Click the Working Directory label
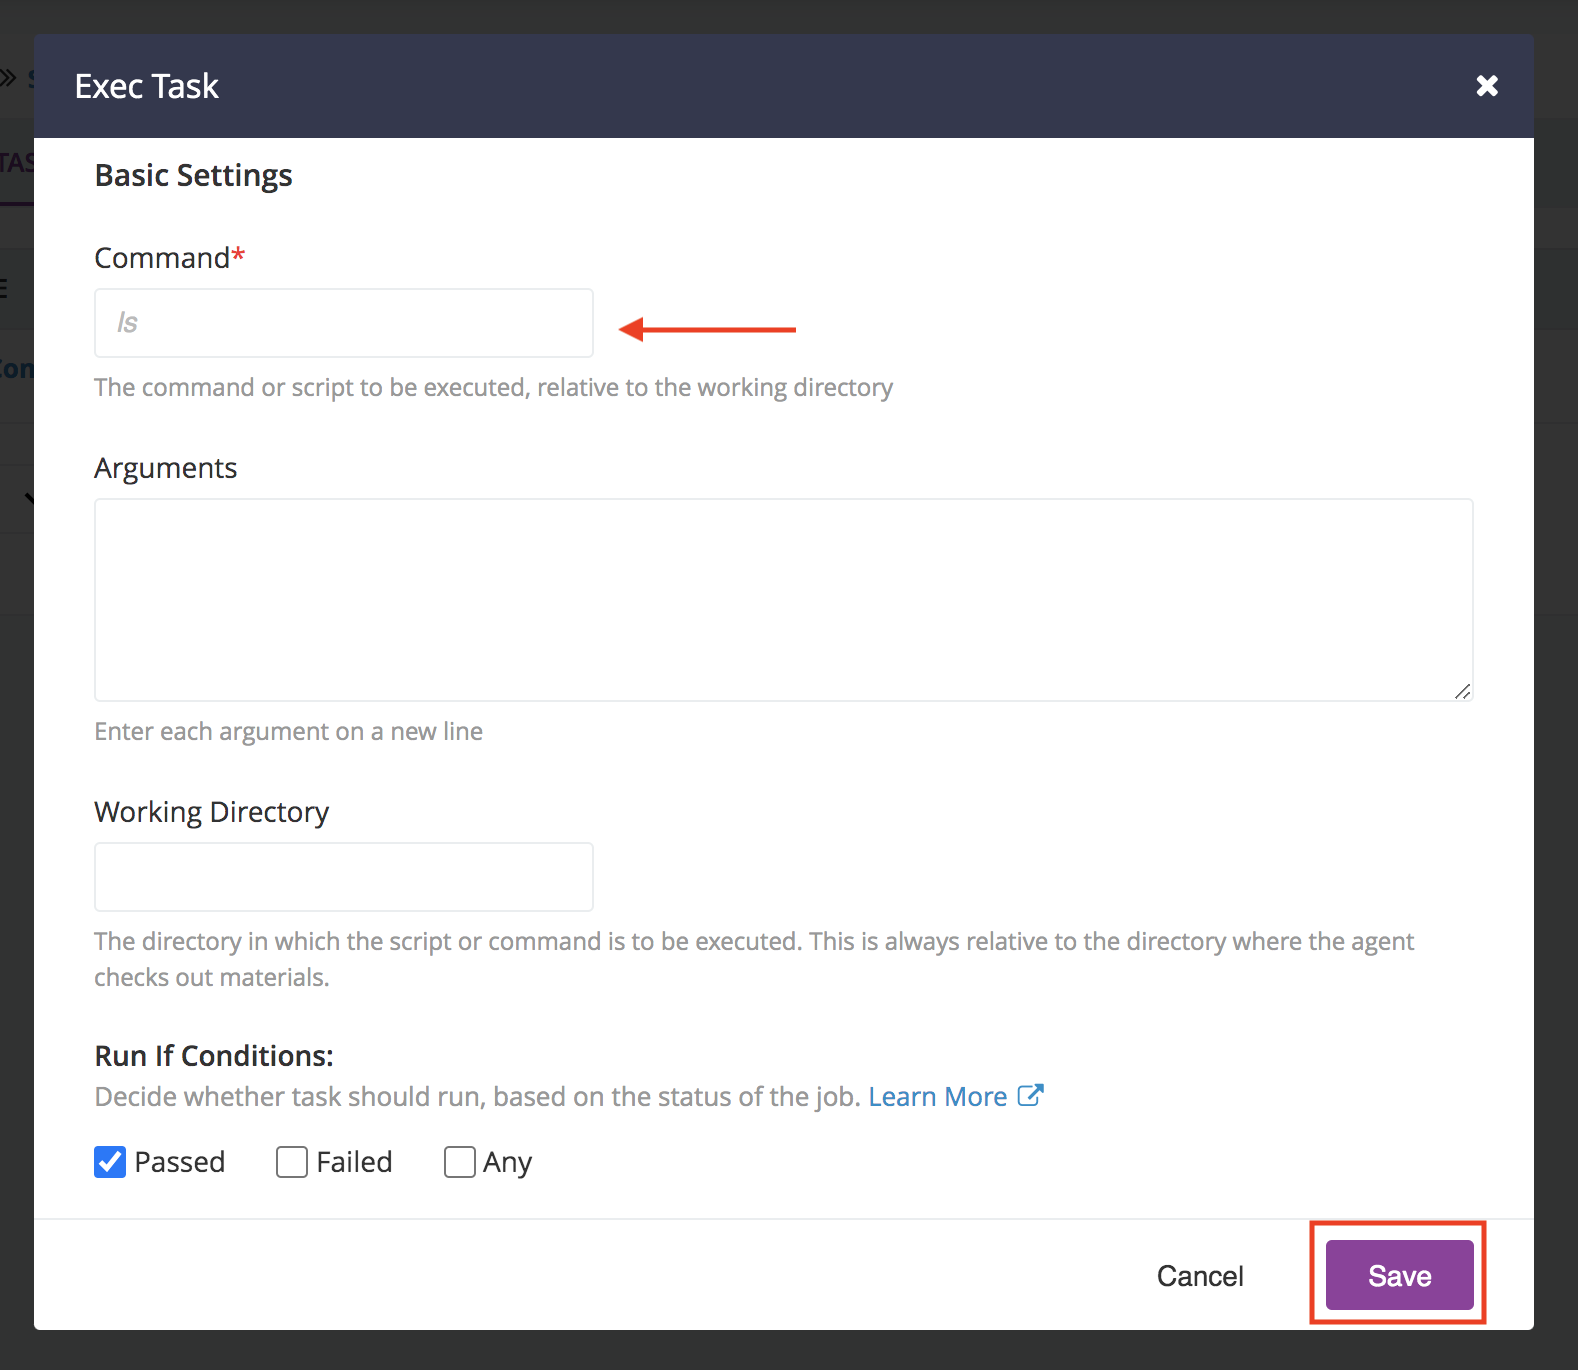The height and width of the screenshot is (1370, 1578). pos(211,812)
